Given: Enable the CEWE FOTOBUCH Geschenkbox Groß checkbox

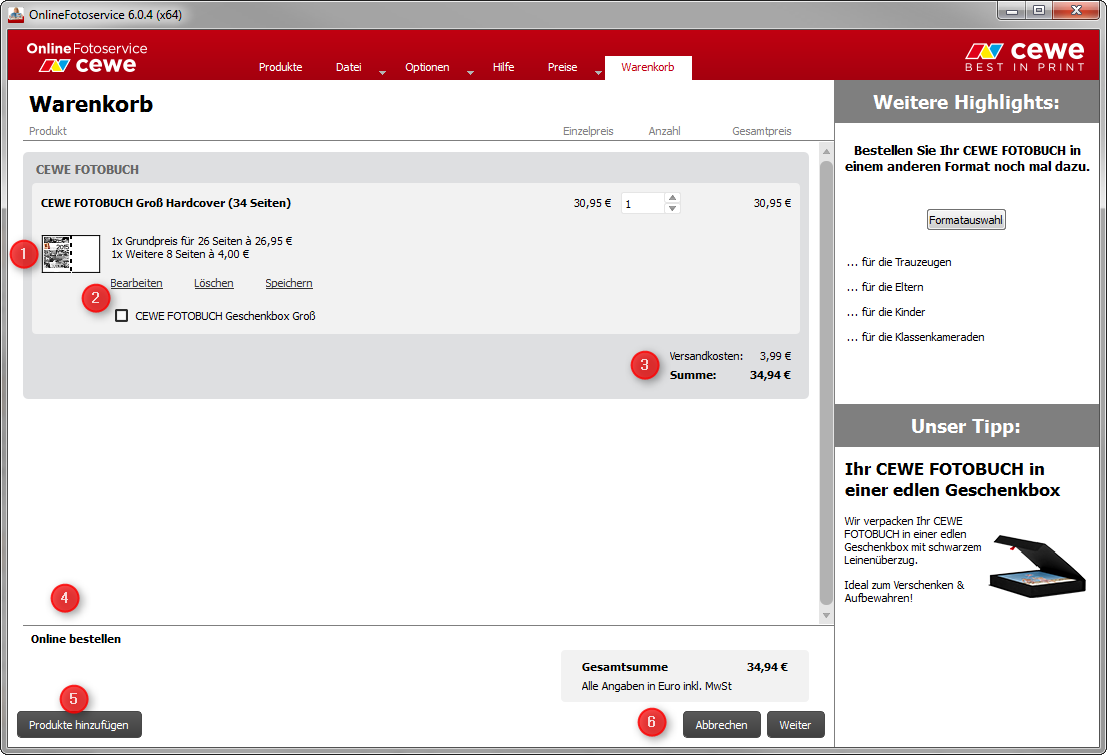Looking at the screenshot, I should pyautogui.click(x=122, y=316).
